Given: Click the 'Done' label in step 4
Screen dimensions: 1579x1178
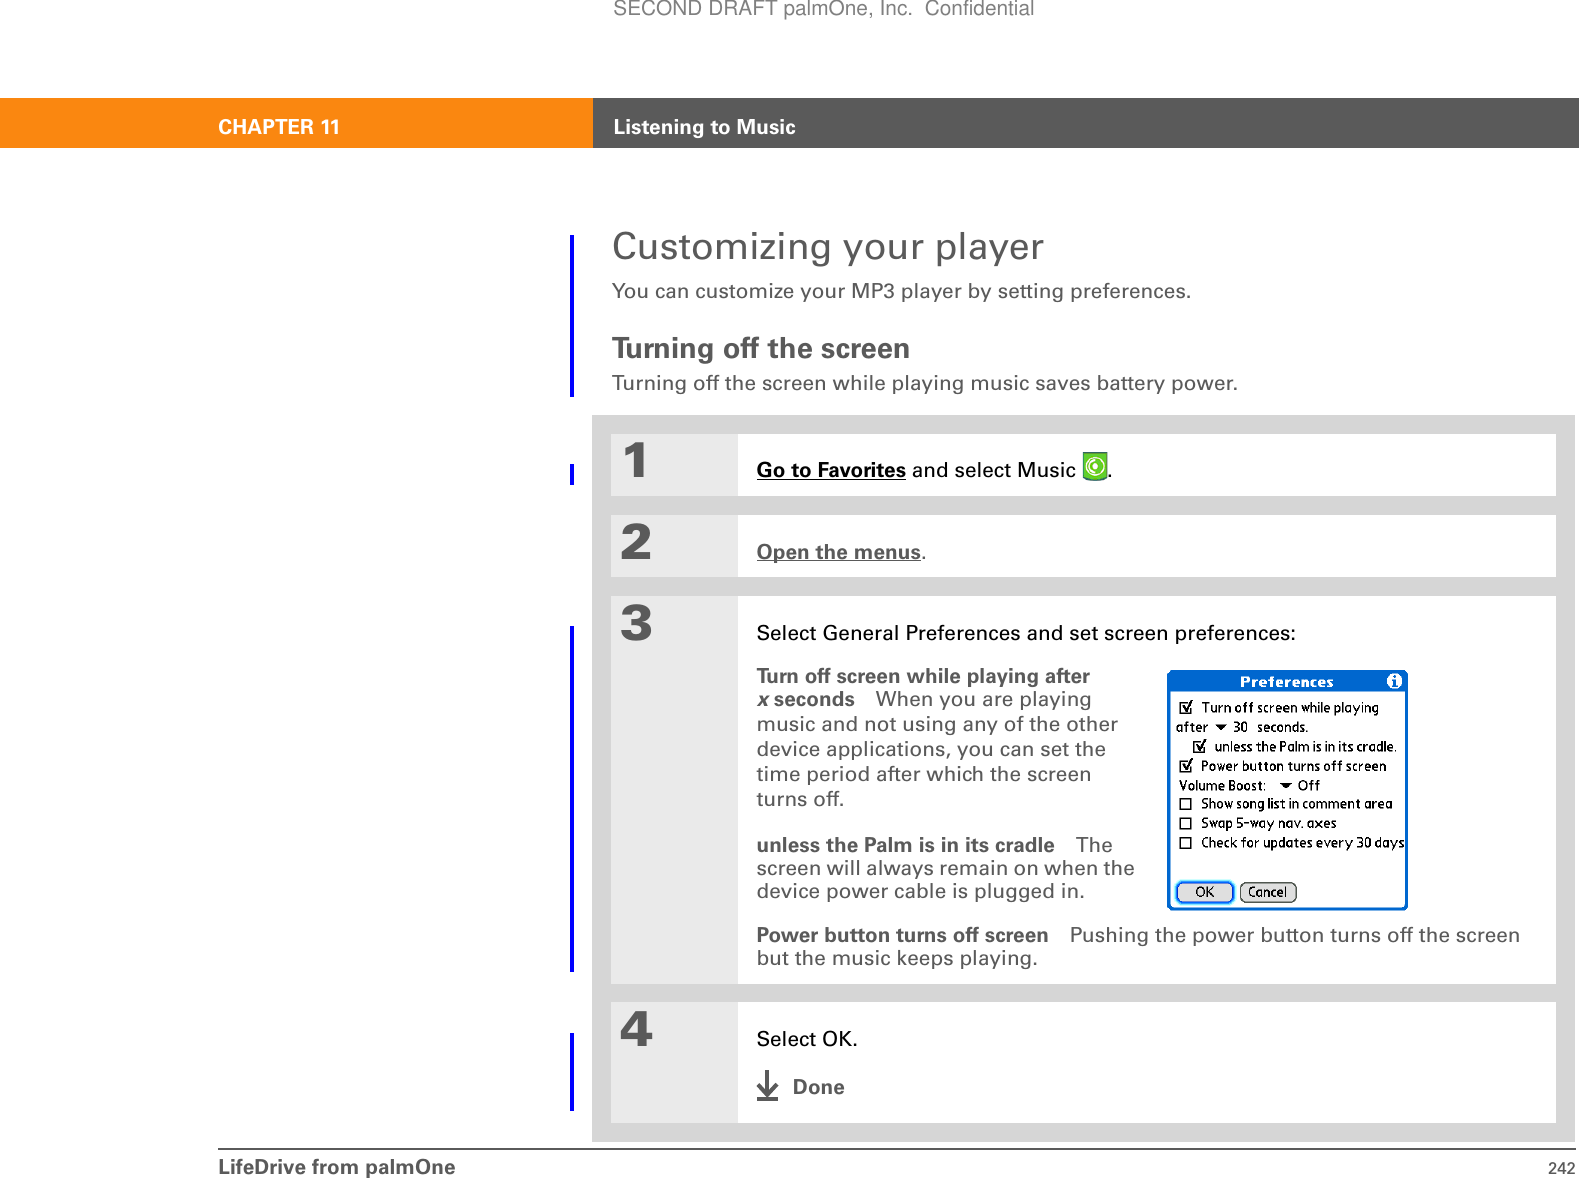Looking at the screenshot, I should [x=818, y=1087].
